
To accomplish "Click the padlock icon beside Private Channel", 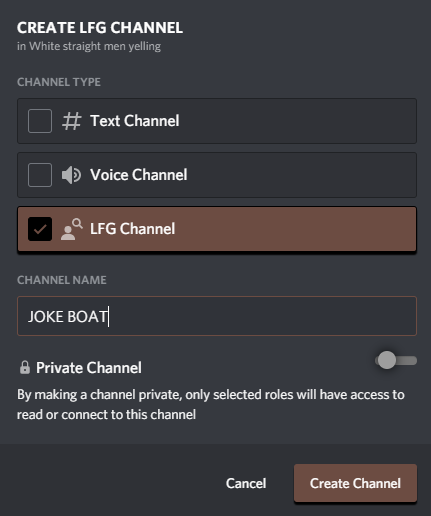I will [25, 367].
